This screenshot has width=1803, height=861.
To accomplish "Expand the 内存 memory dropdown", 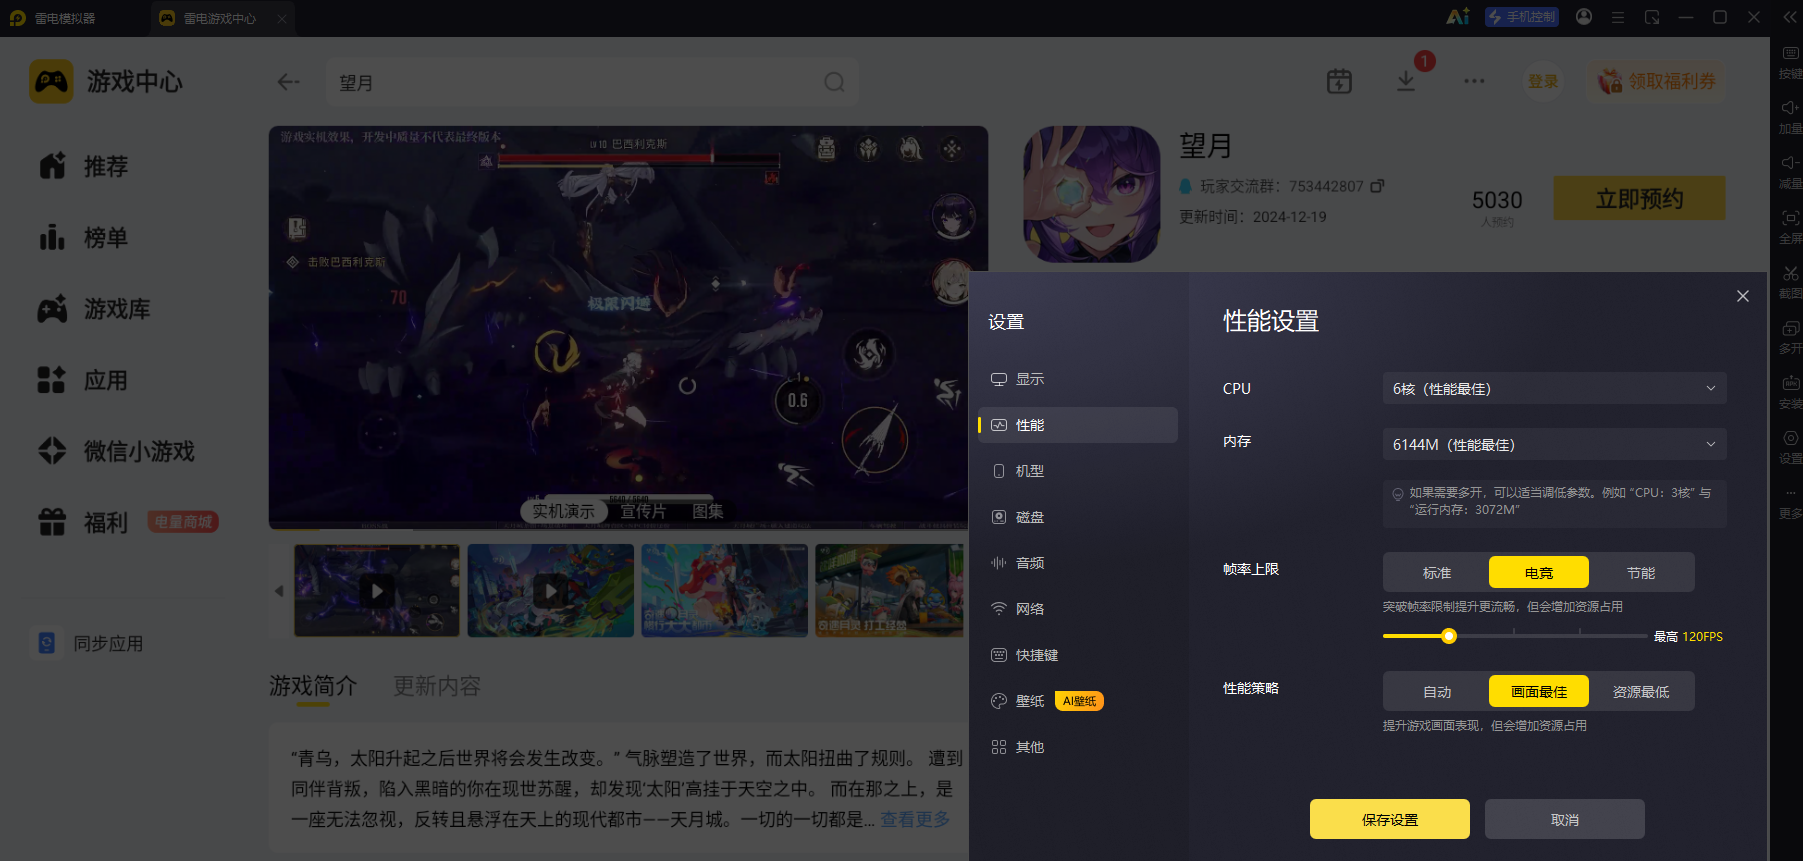I will (x=1554, y=444).
